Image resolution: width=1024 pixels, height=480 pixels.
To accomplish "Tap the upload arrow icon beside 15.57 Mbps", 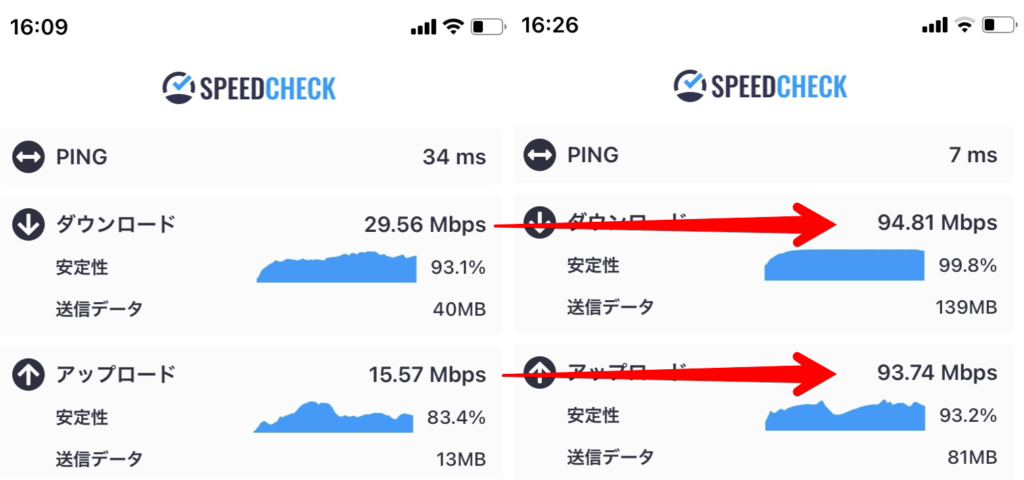I will tap(28, 375).
